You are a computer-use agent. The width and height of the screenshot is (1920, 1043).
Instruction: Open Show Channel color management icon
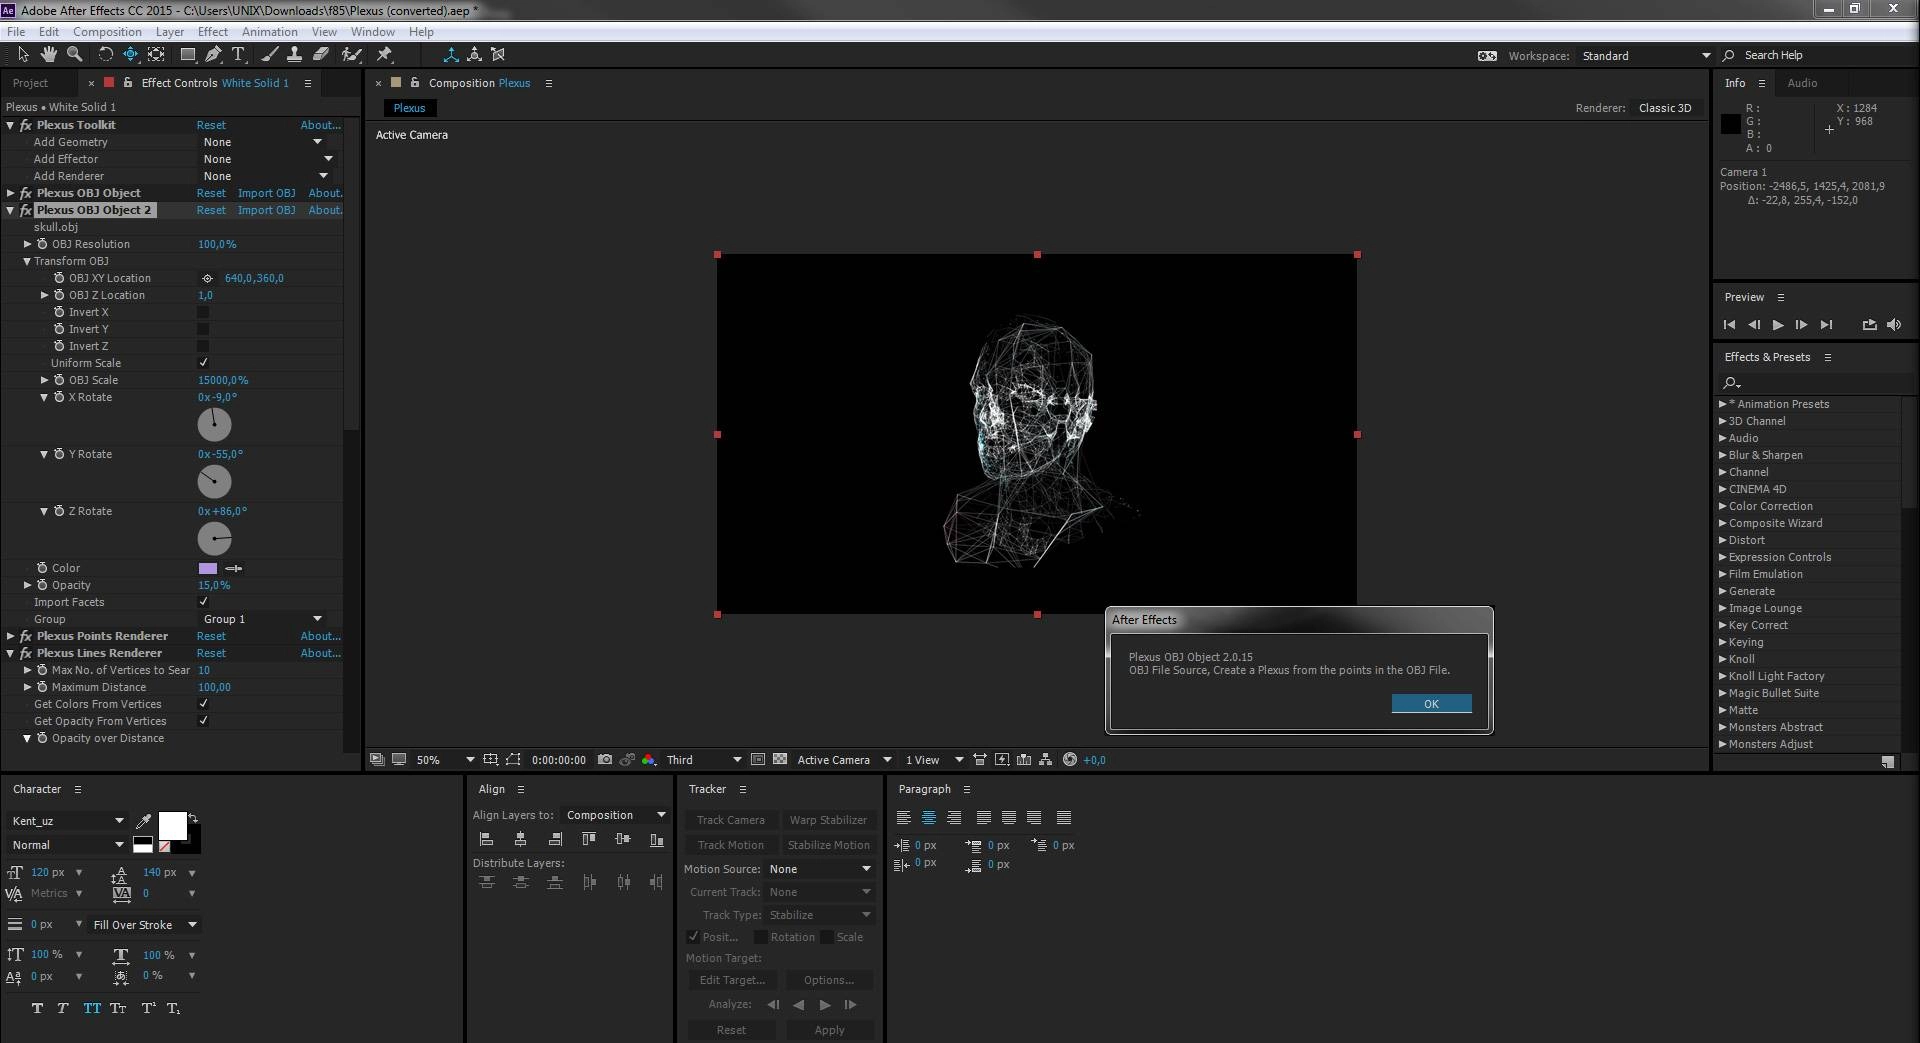649,760
